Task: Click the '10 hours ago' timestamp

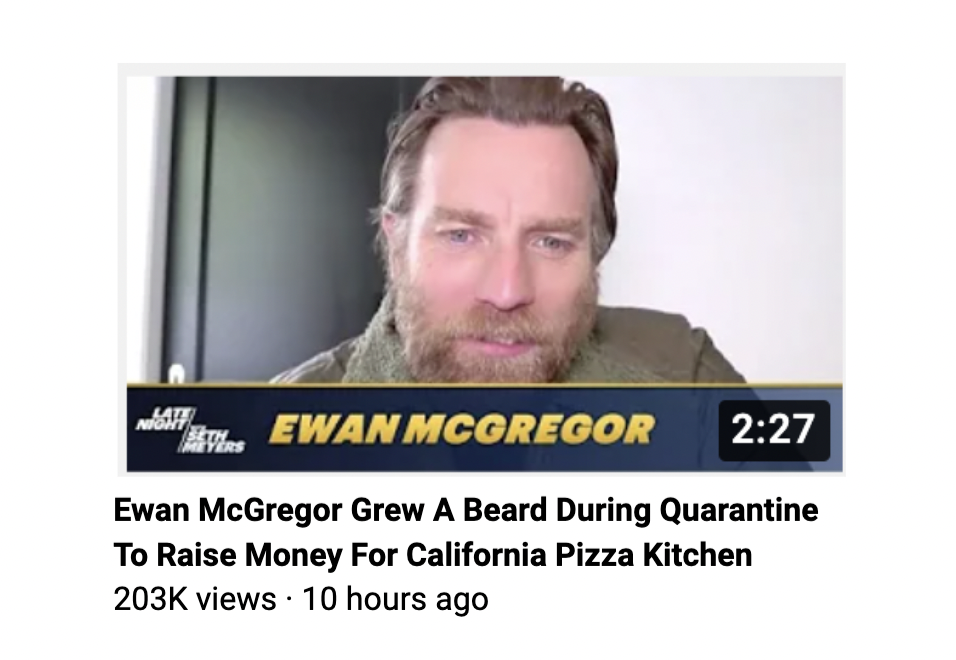Action: coord(396,599)
